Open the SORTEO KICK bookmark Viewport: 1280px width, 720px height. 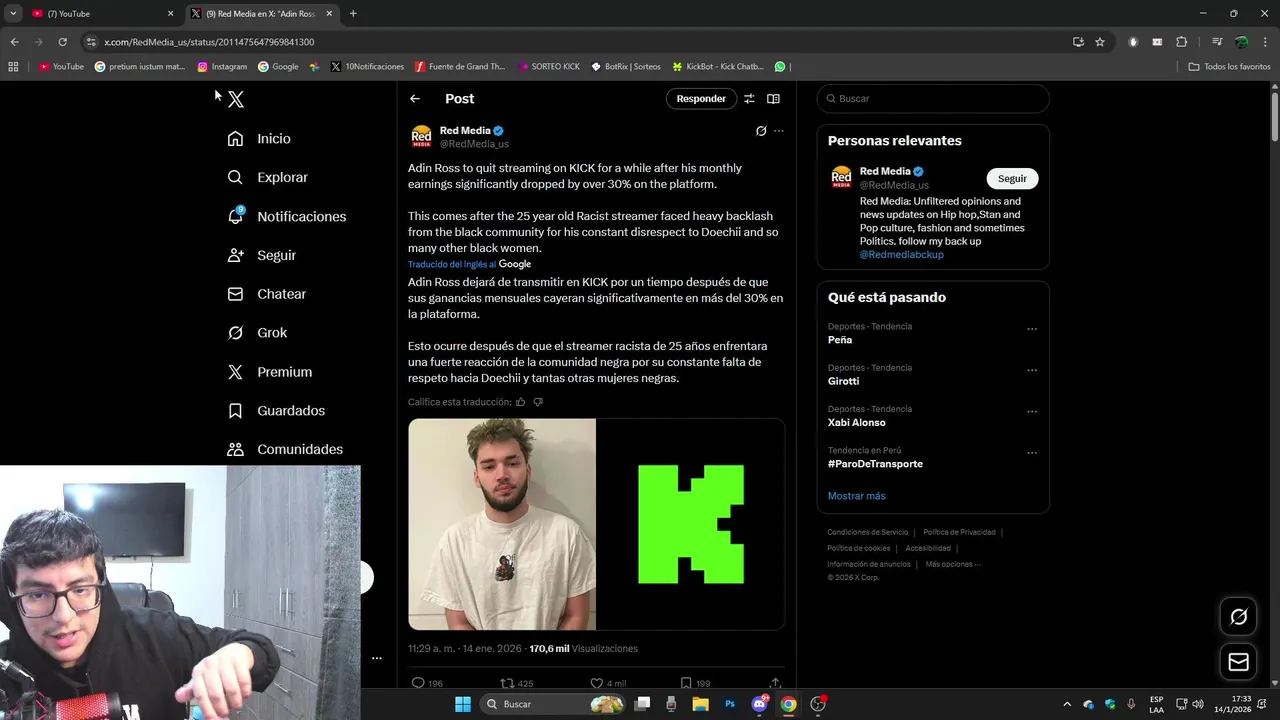point(549,67)
